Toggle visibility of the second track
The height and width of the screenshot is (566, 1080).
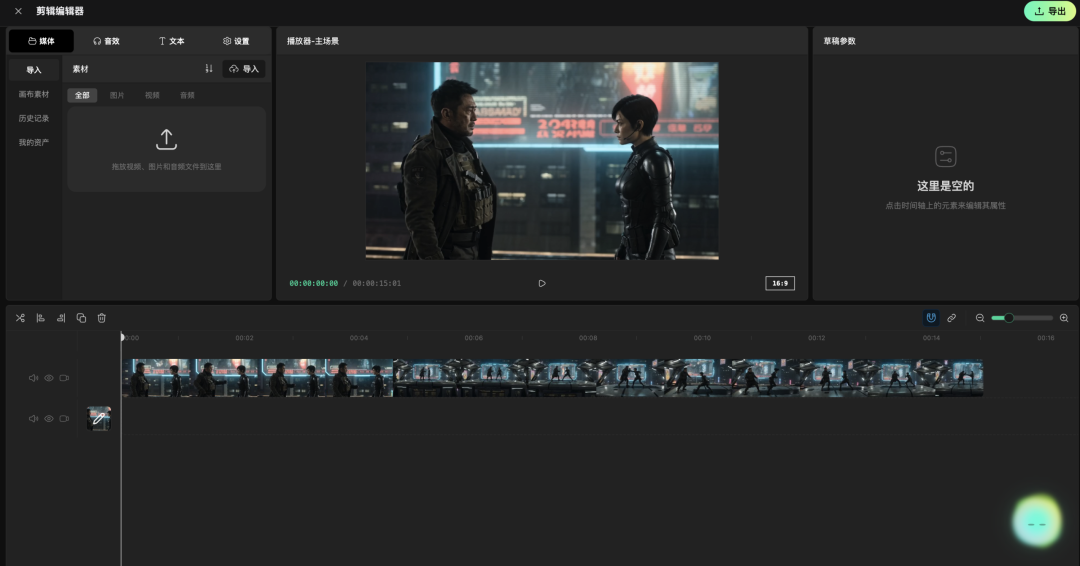point(49,419)
